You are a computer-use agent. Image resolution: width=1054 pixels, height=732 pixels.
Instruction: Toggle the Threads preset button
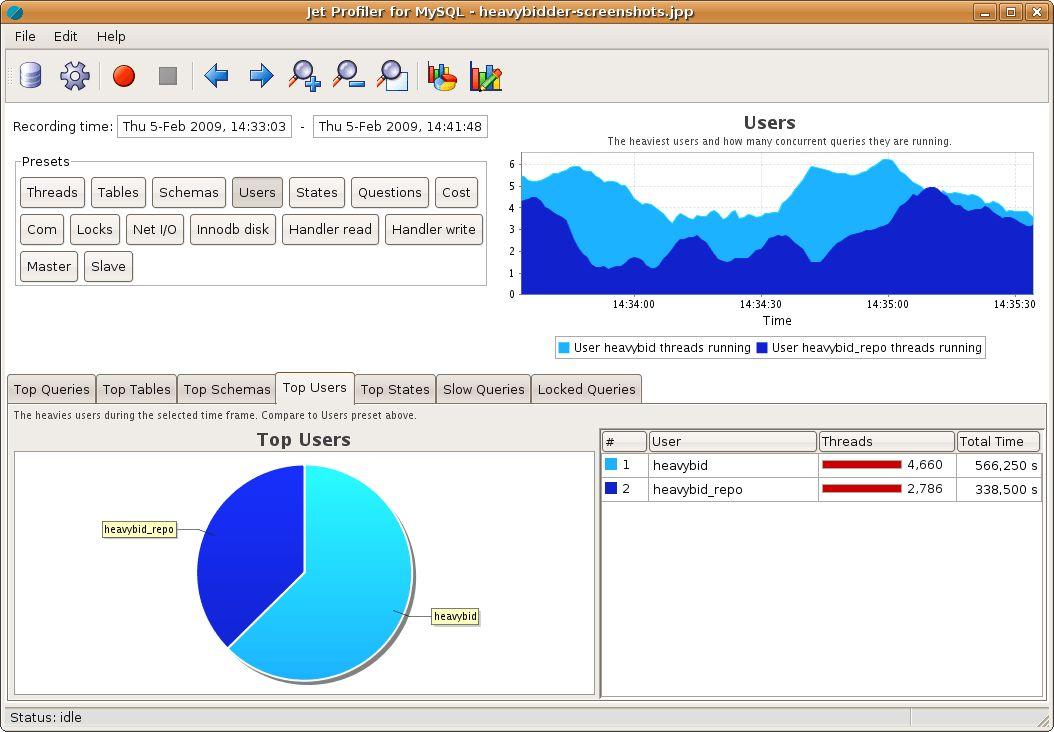pyautogui.click(x=52, y=192)
